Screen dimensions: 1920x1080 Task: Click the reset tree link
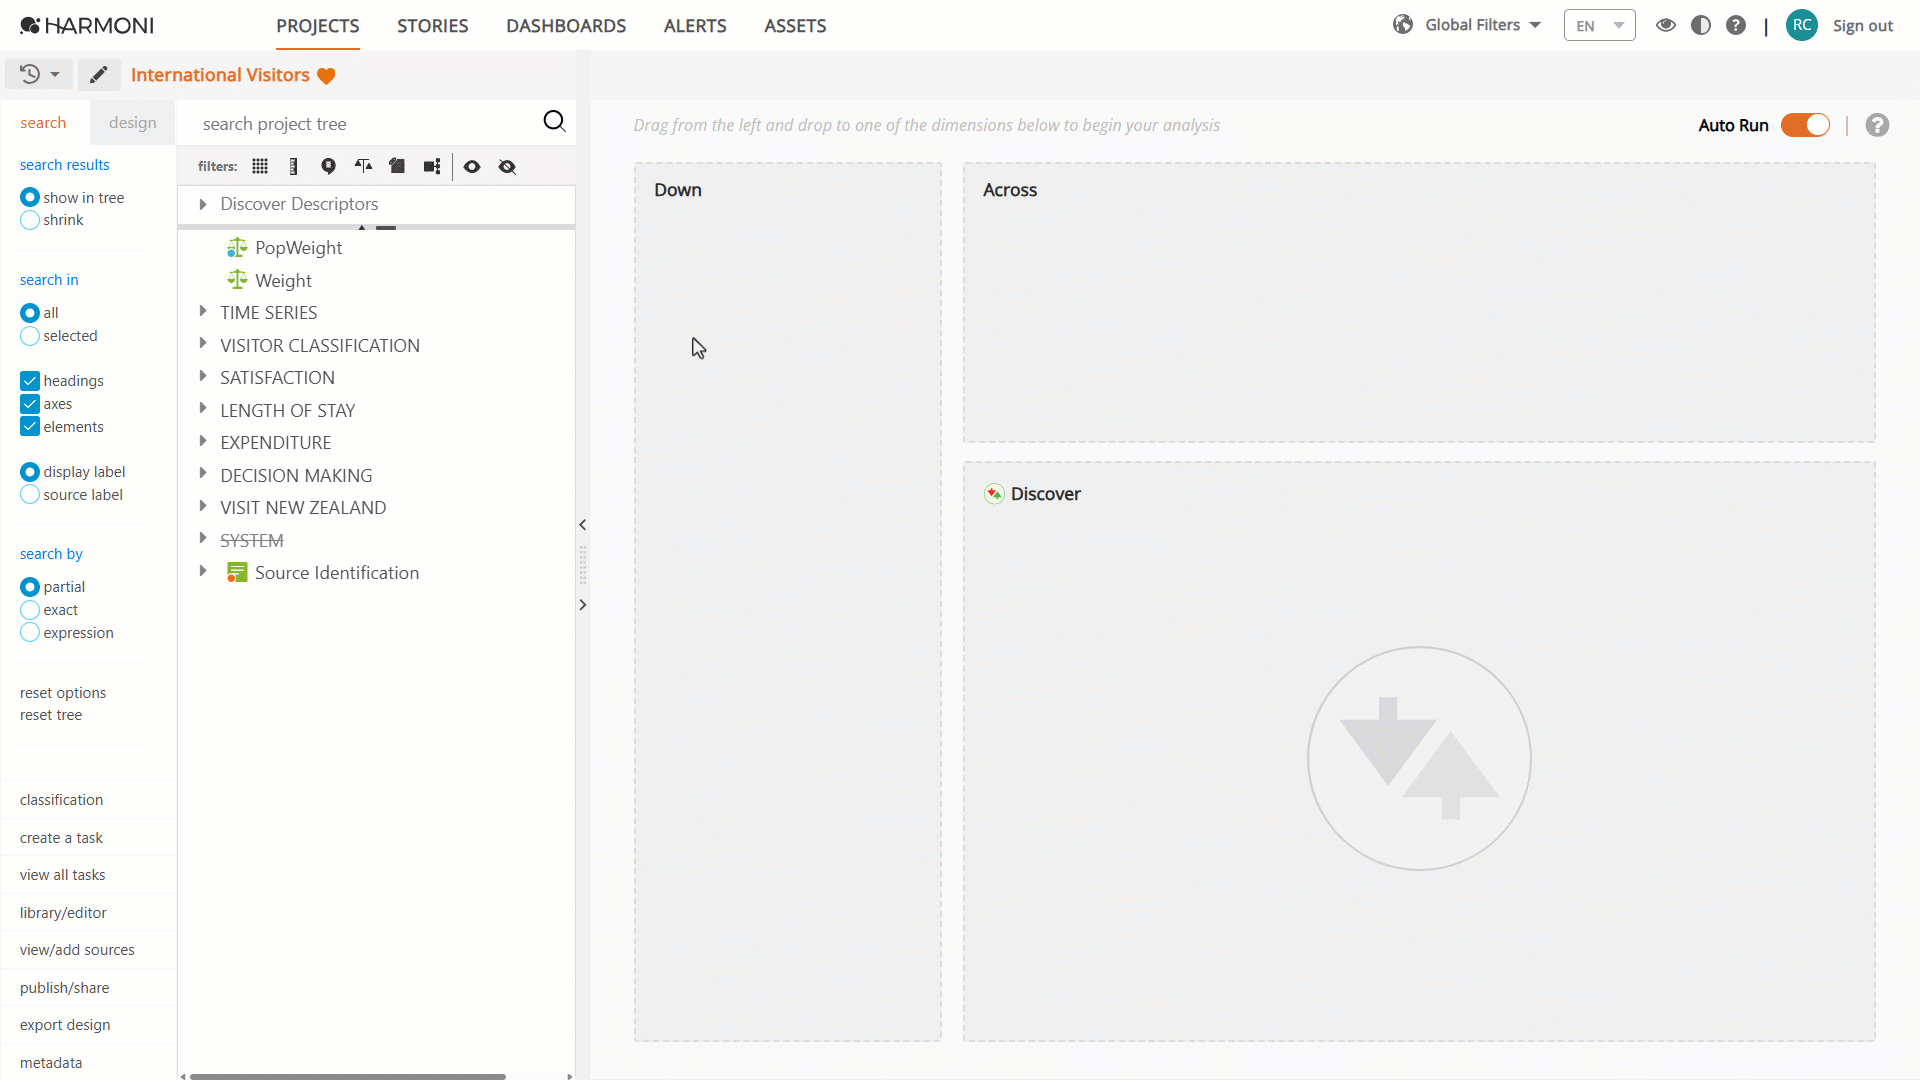pyautogui.click(x=51, y=715)
